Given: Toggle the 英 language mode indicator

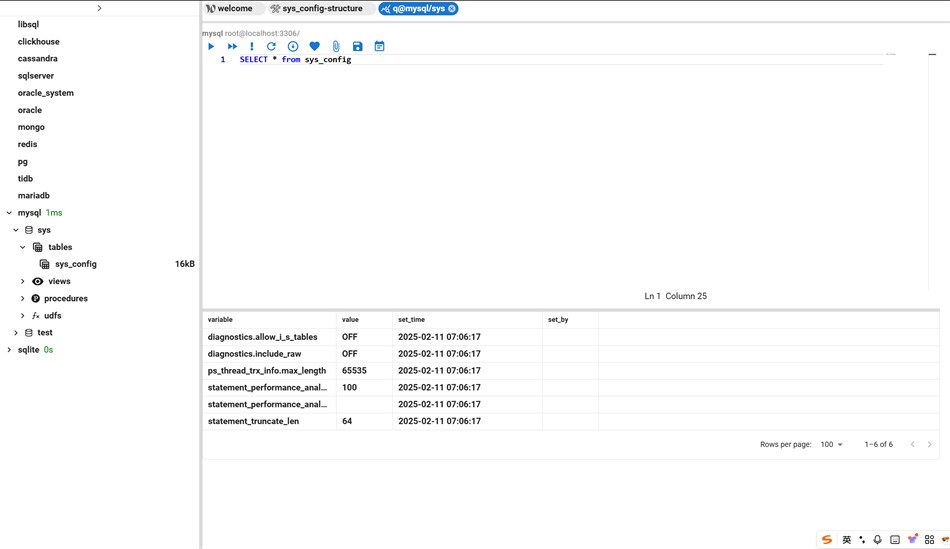Looking at the screenshot, I should coord(846,539).
